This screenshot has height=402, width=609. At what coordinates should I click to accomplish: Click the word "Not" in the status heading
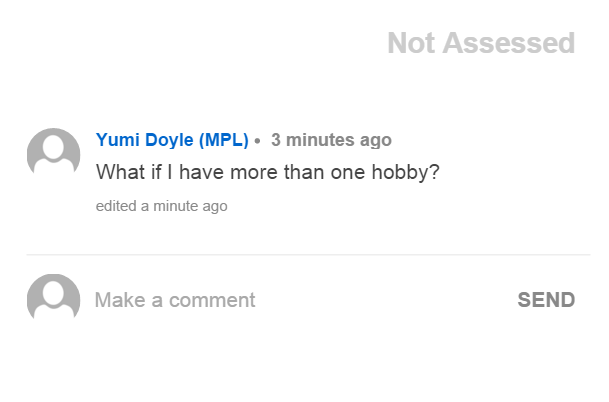click(x=411, y=43)
